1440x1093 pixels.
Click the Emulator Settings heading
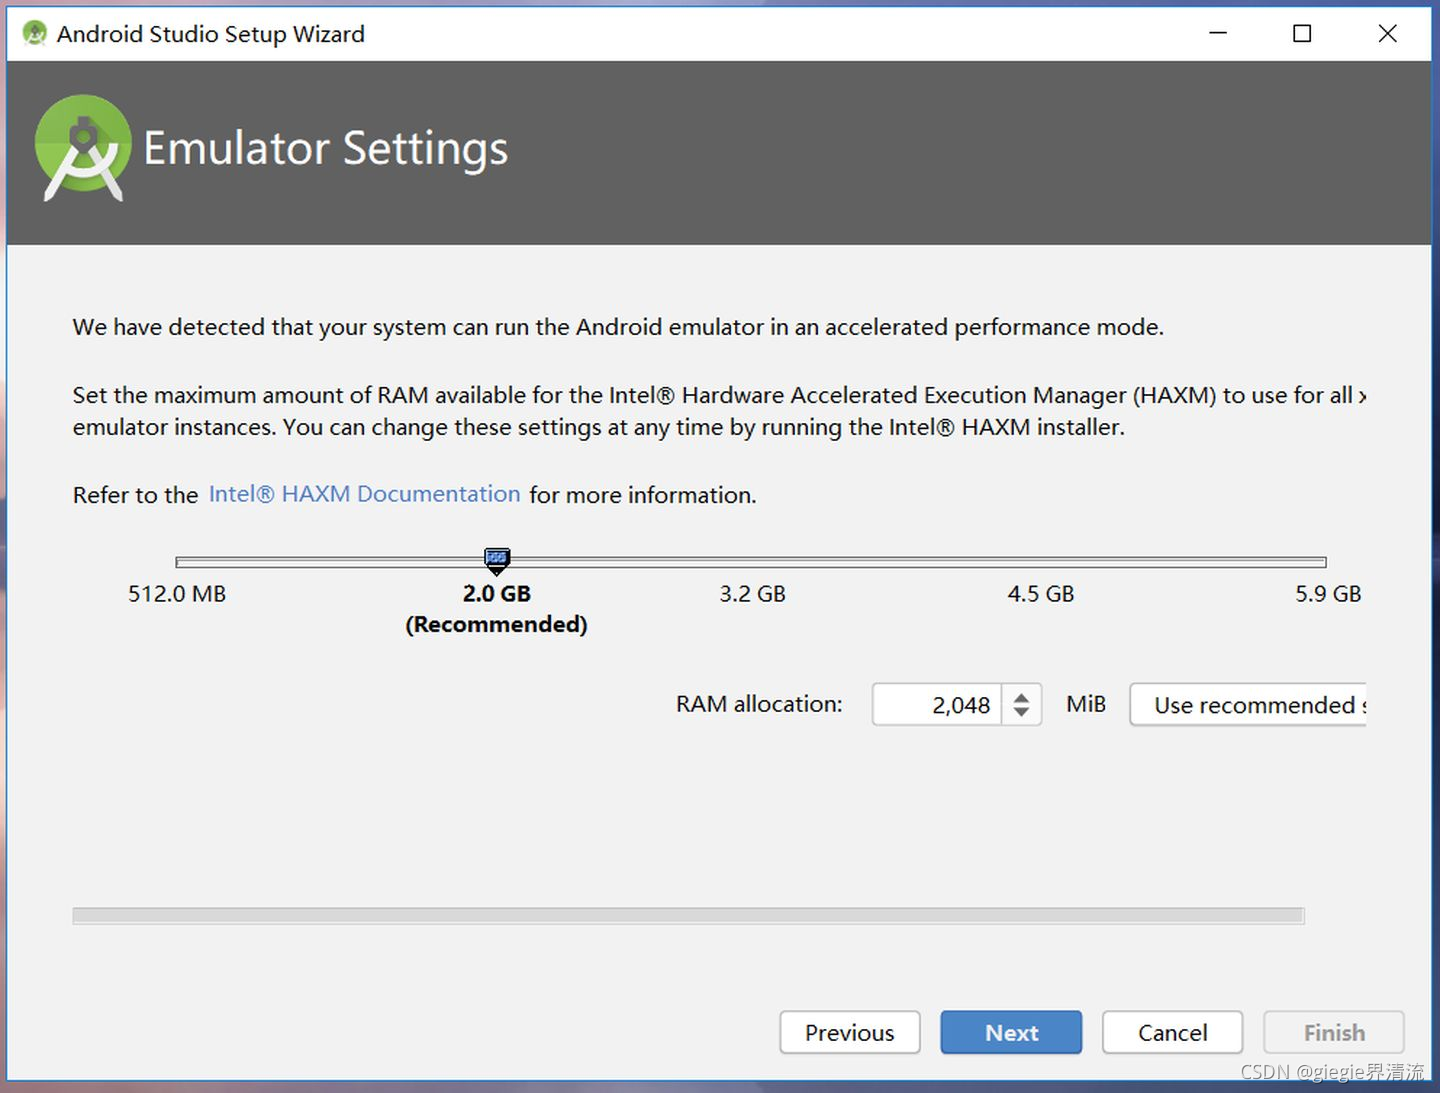pos(326,148)
